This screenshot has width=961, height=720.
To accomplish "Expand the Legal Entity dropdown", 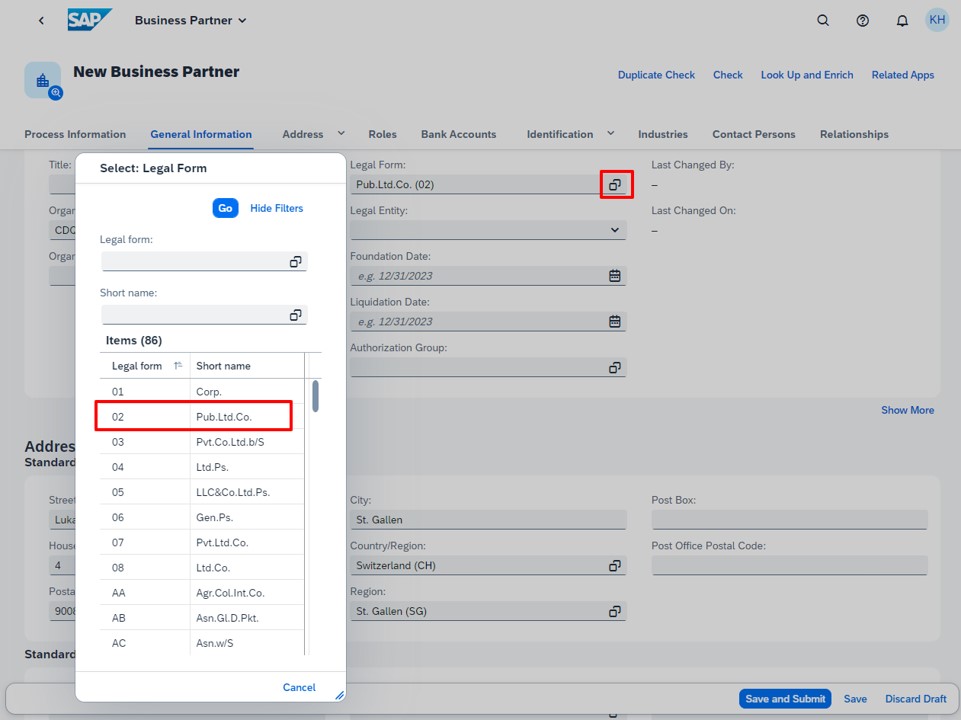I will [615, 230].
